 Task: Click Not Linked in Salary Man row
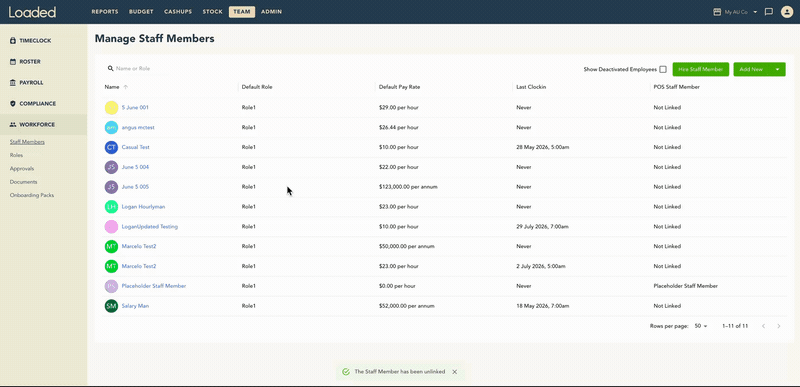click(667, 306)
